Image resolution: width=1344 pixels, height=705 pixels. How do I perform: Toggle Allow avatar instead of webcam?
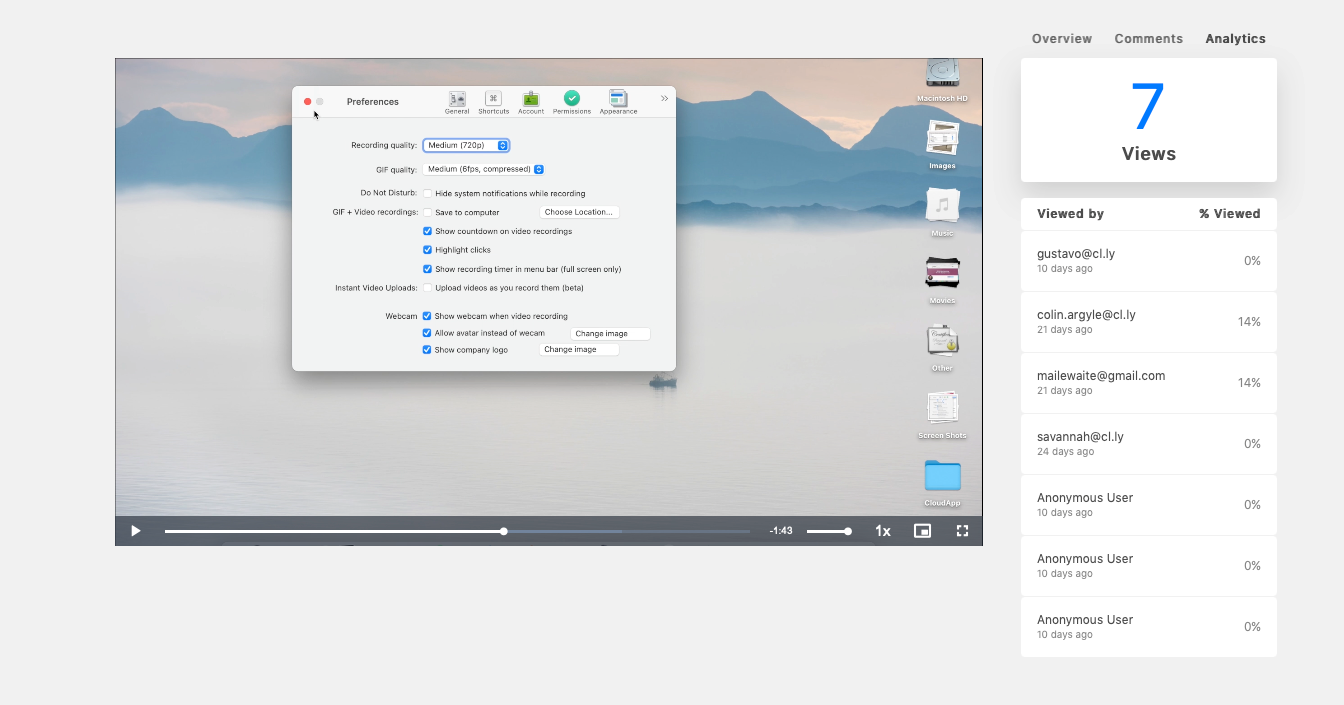427,333
